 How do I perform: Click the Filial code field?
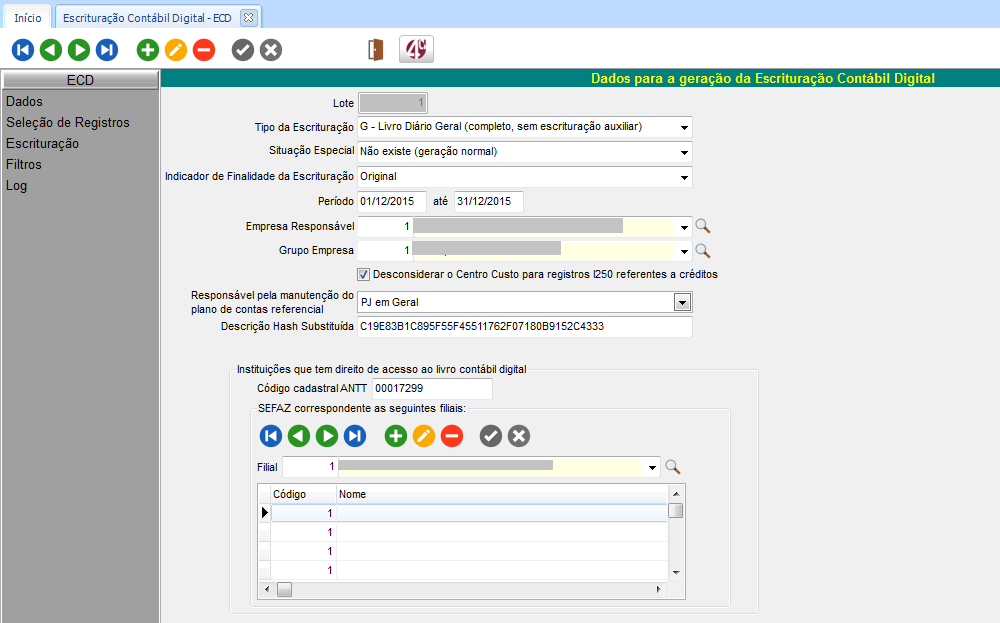pos(310,467)
